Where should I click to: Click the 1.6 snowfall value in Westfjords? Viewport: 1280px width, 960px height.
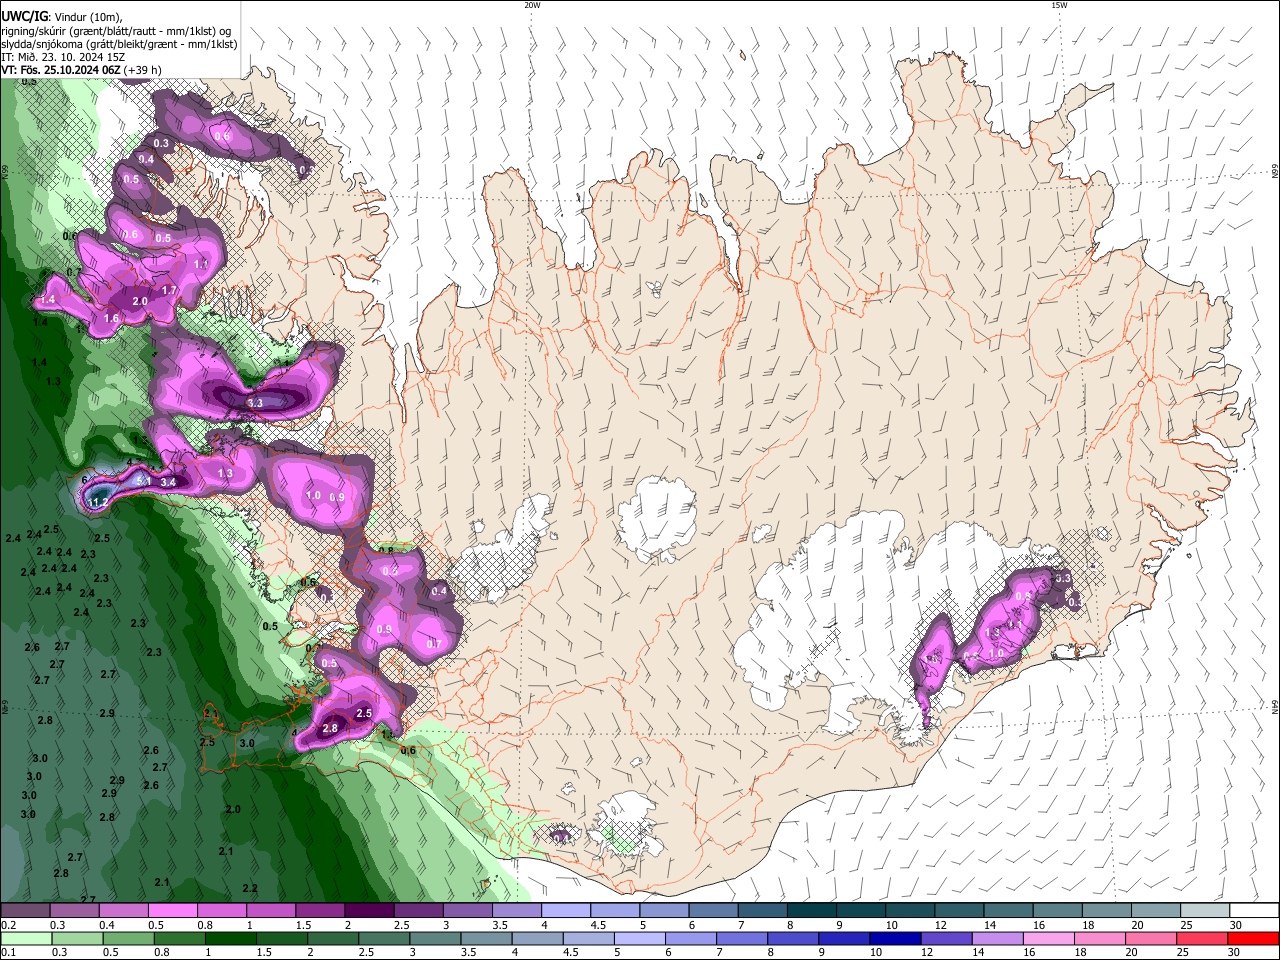(111, 318)
